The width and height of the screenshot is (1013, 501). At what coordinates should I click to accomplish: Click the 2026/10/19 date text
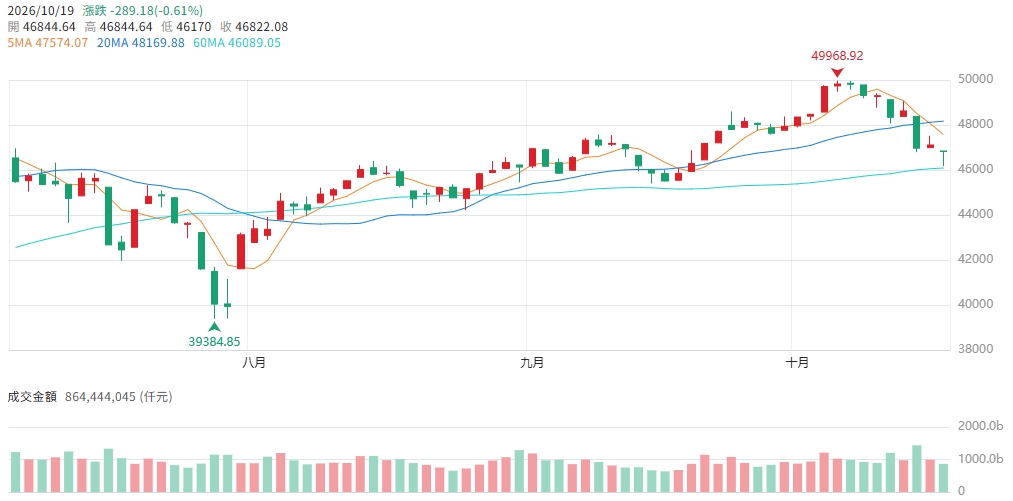click(40, 10)
